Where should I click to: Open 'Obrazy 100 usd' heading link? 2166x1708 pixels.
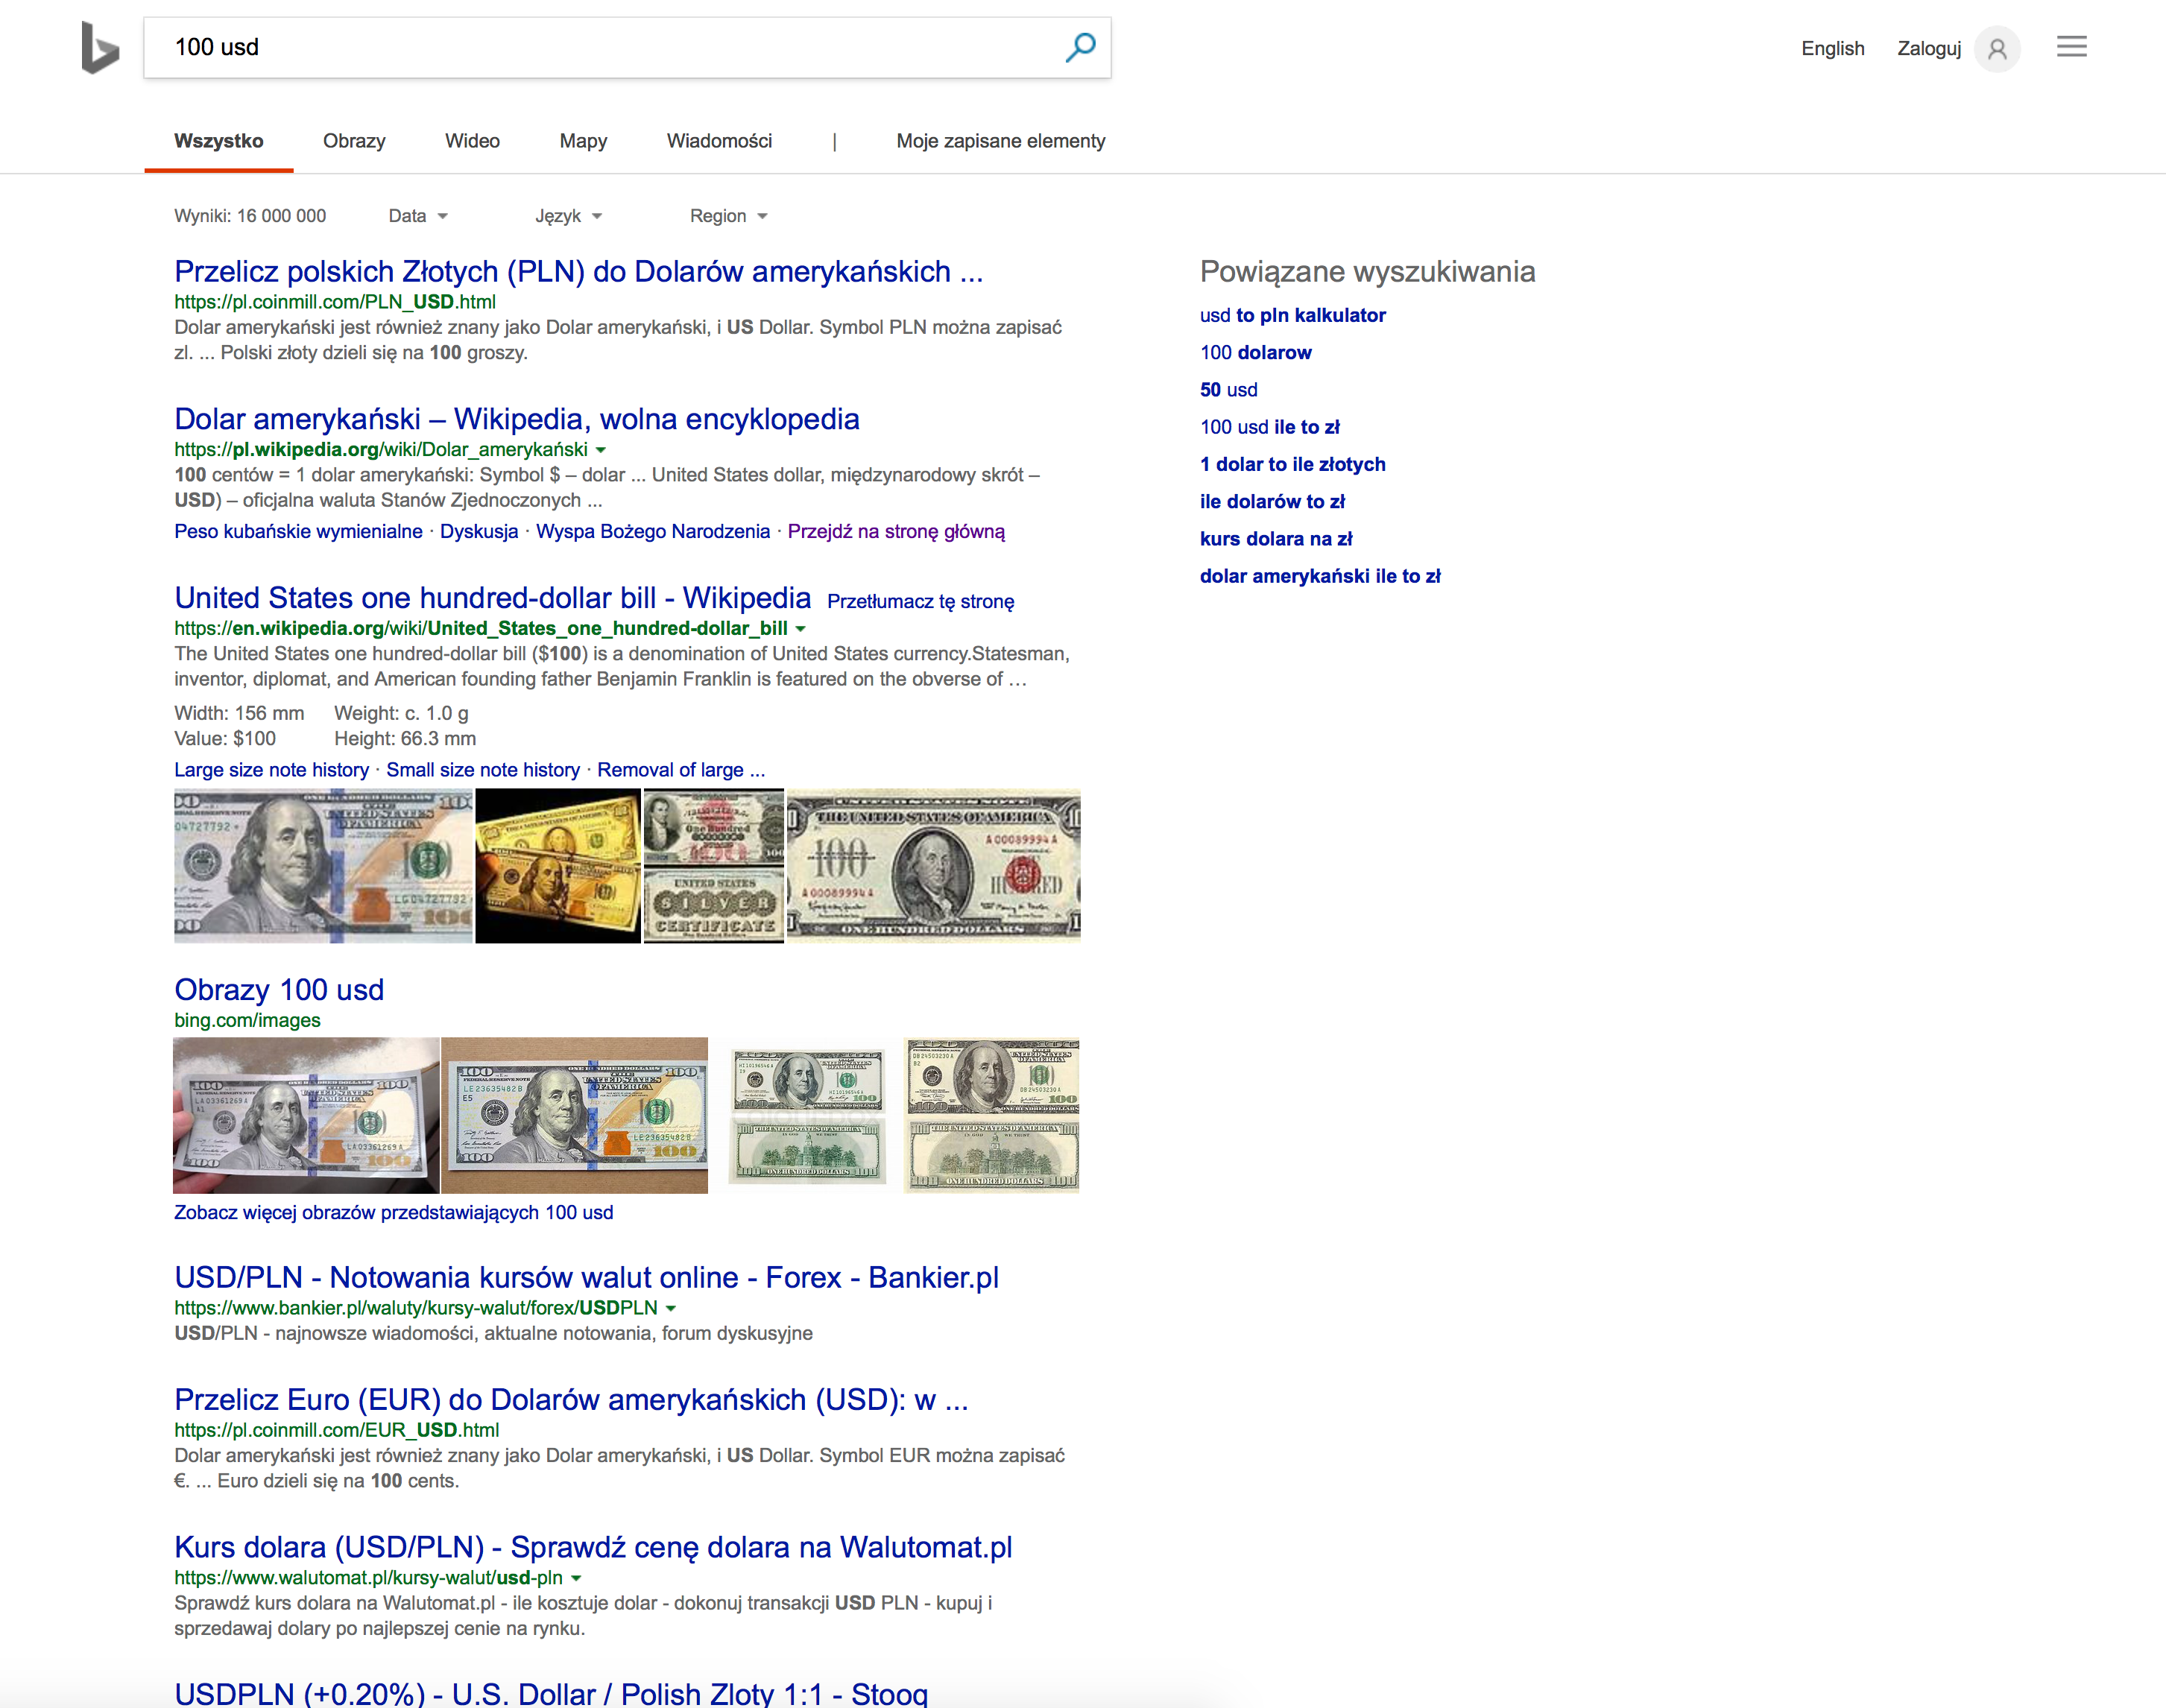click(x=279, y=990)
